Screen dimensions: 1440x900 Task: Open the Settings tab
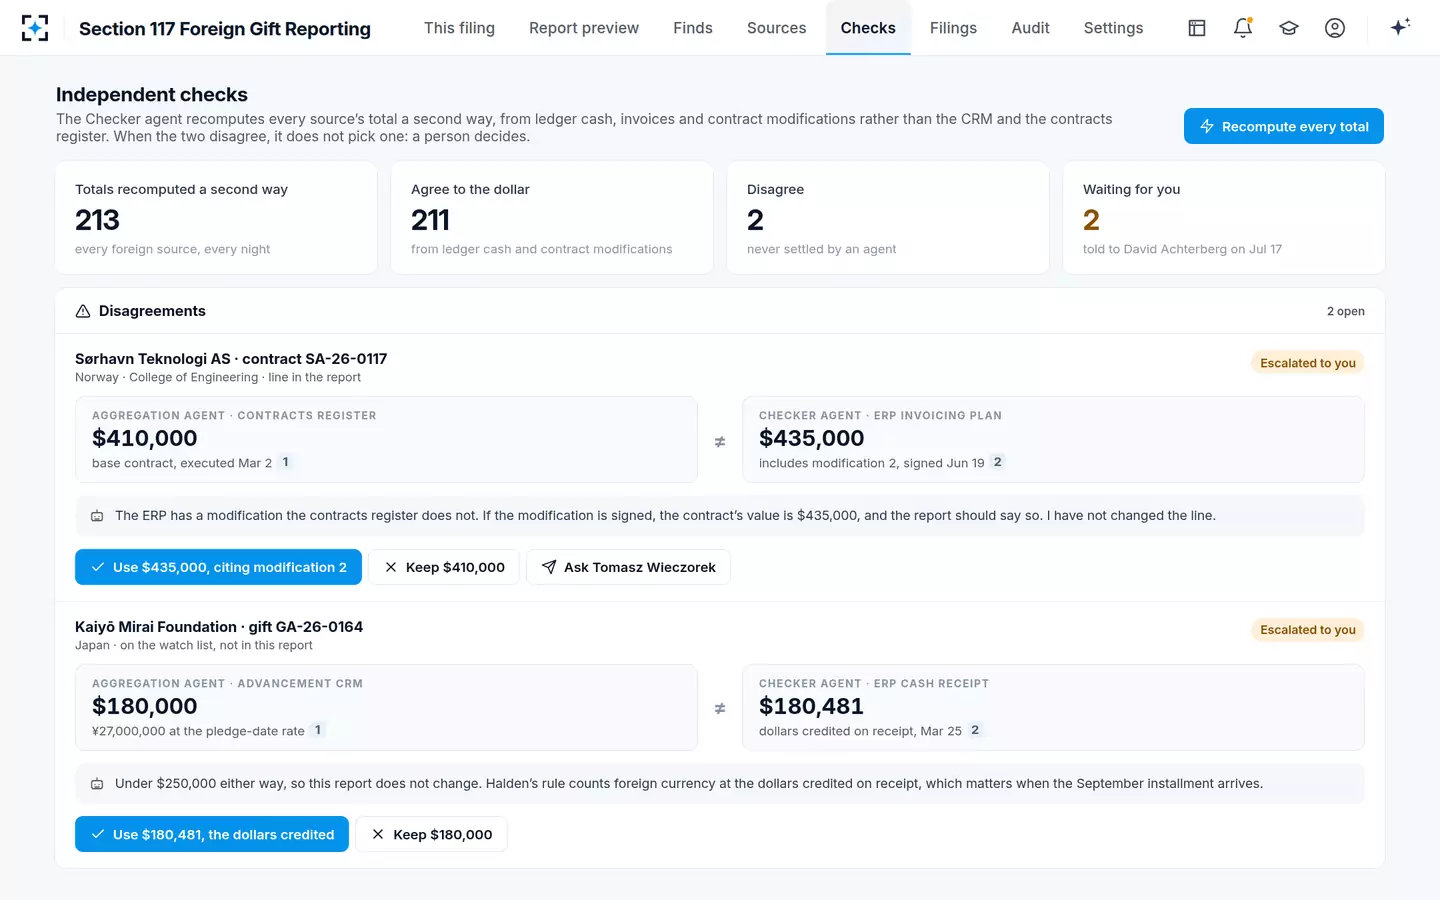click(x=1113, y=28)
